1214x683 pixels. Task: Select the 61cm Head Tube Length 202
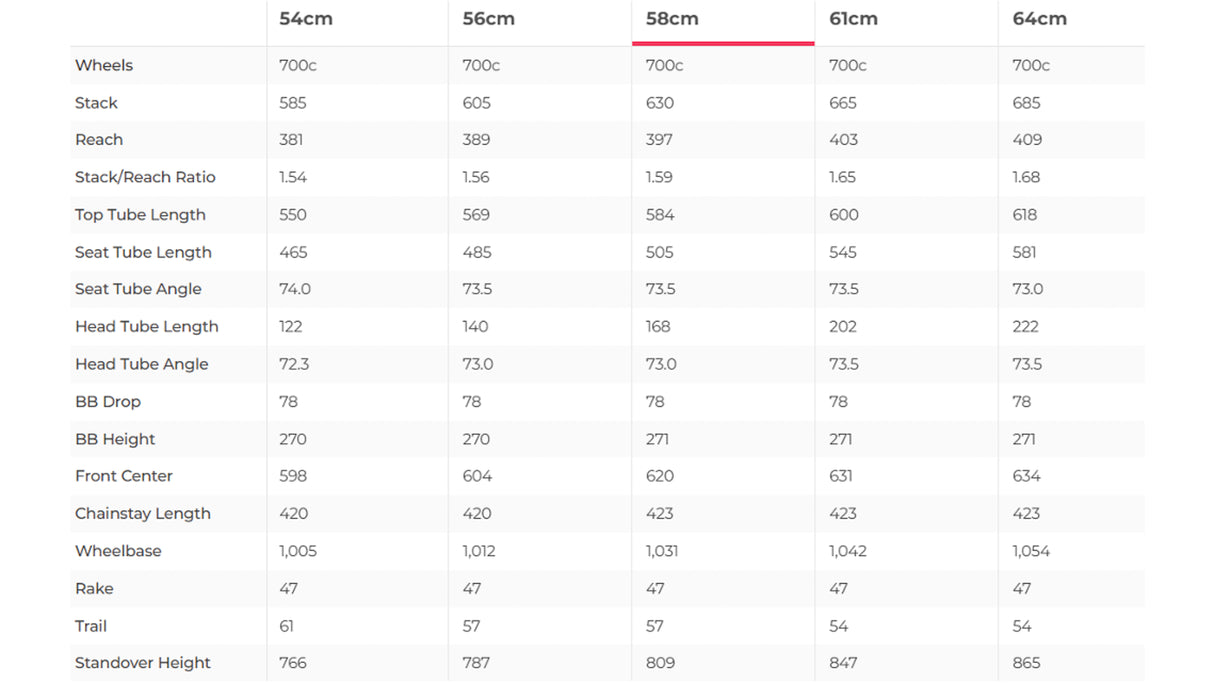coord(843,327)
